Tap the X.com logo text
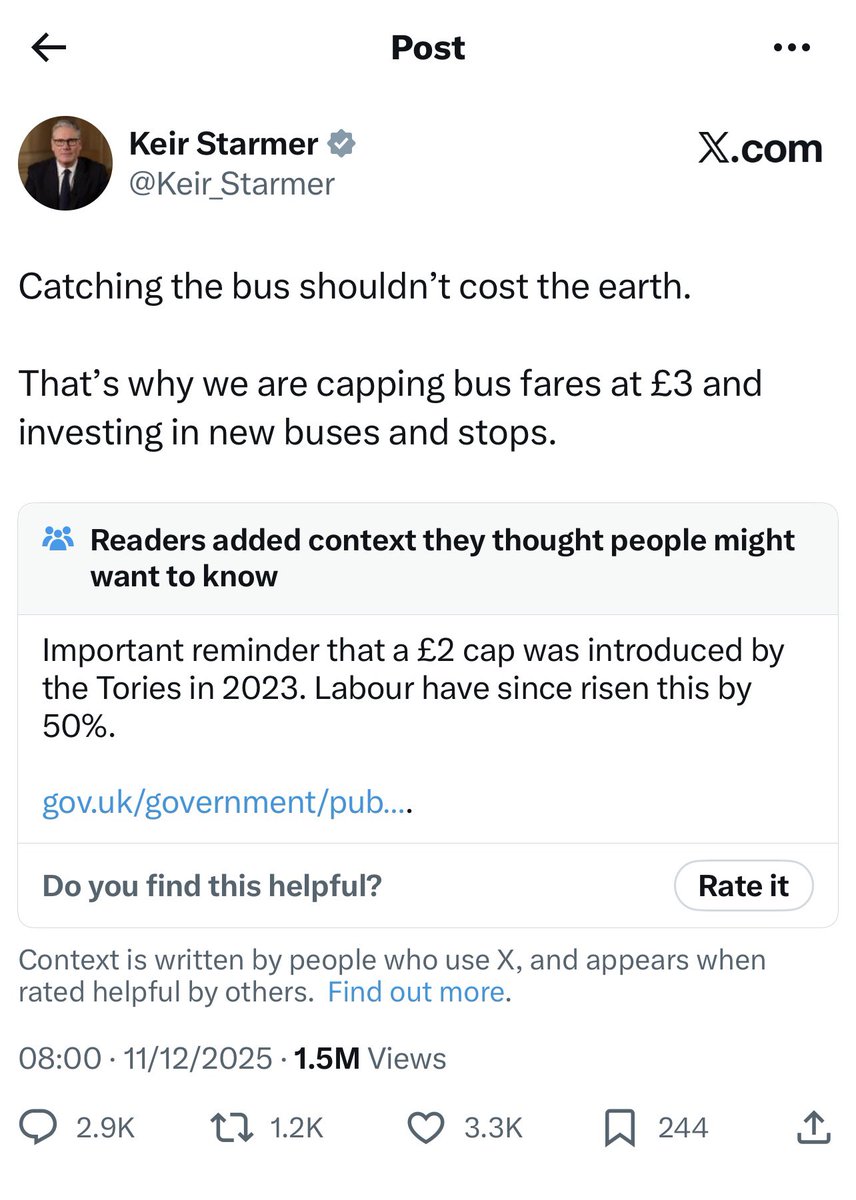This screenshot has width=856, height=1200. [x=760, y=148]
